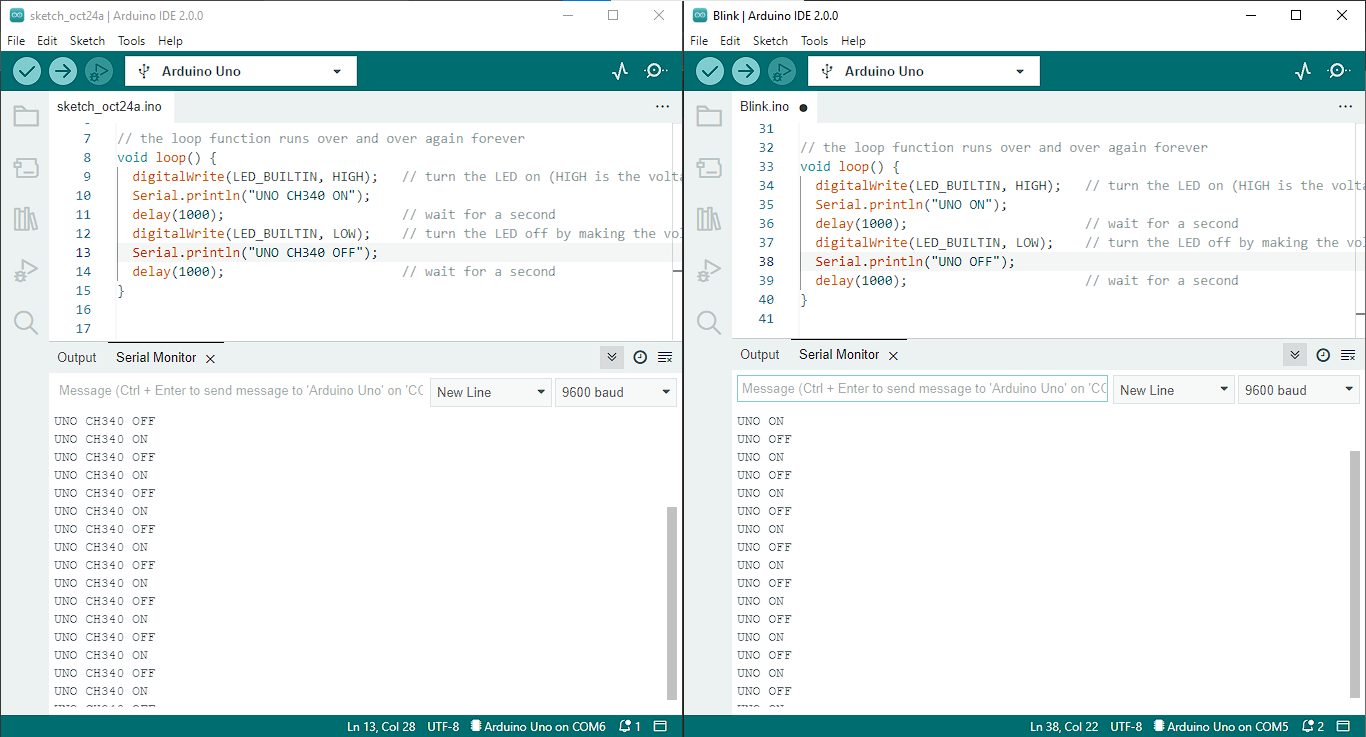This screenshot has width=1366, height=737.
Task: Open New Line dropdown in sketch_oct24a window
Action: pos(491,392)
